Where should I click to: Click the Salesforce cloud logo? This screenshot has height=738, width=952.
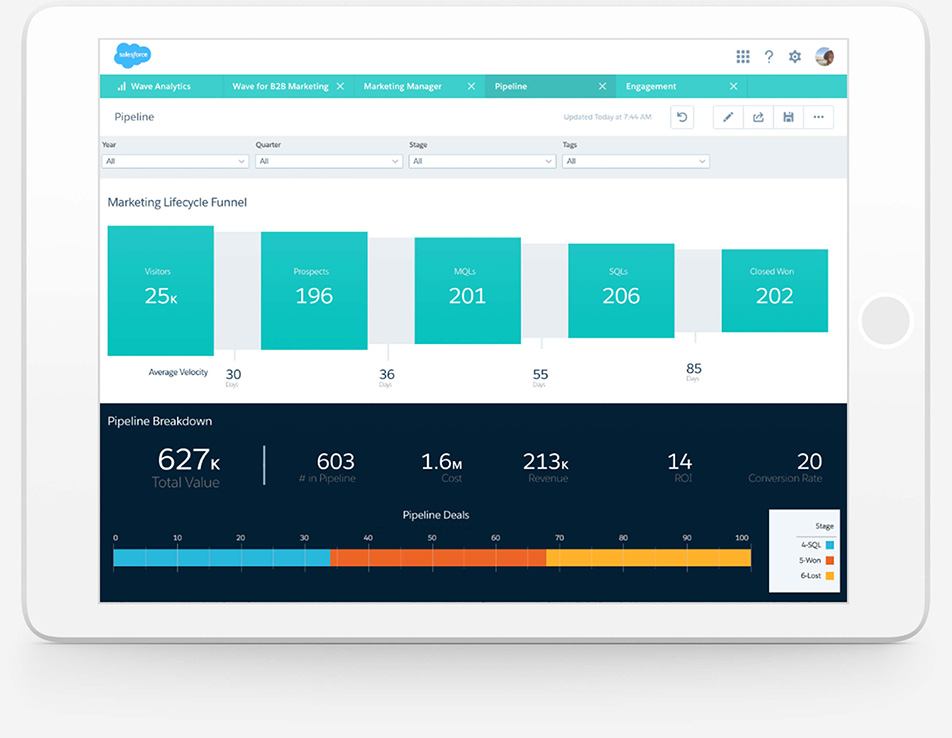131,55
